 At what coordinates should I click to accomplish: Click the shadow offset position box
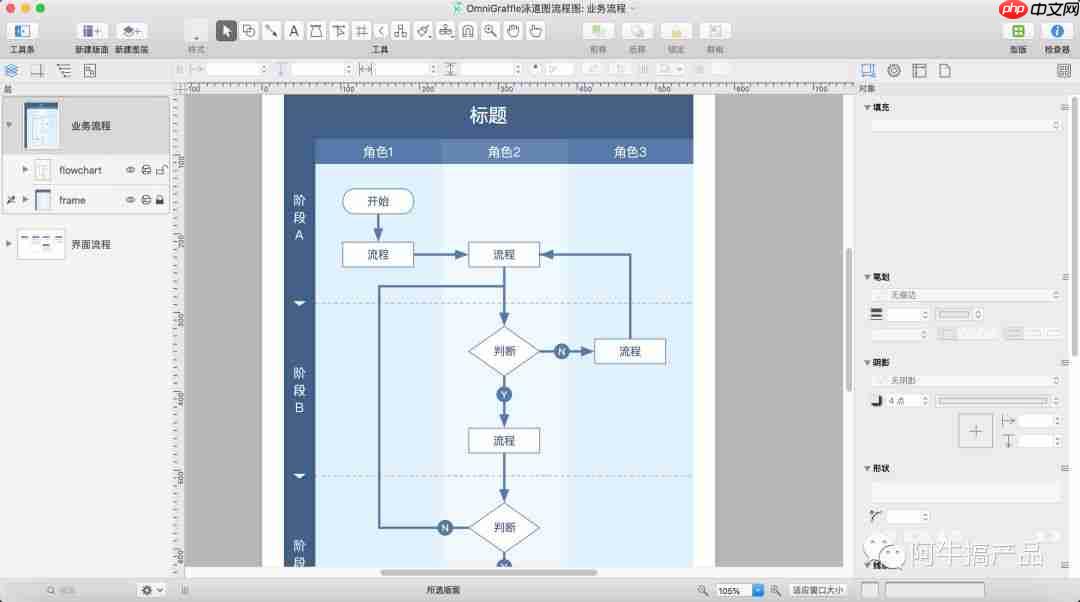[976, 431]
